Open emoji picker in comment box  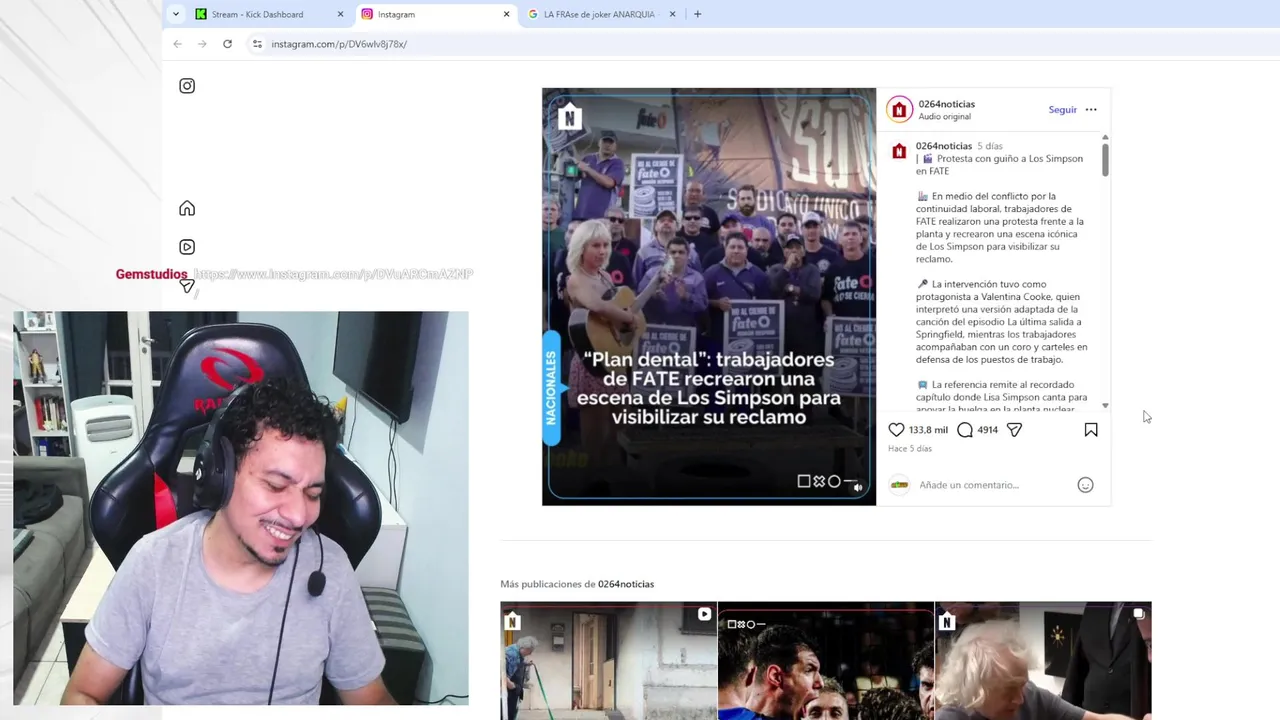pos(1085,485)
